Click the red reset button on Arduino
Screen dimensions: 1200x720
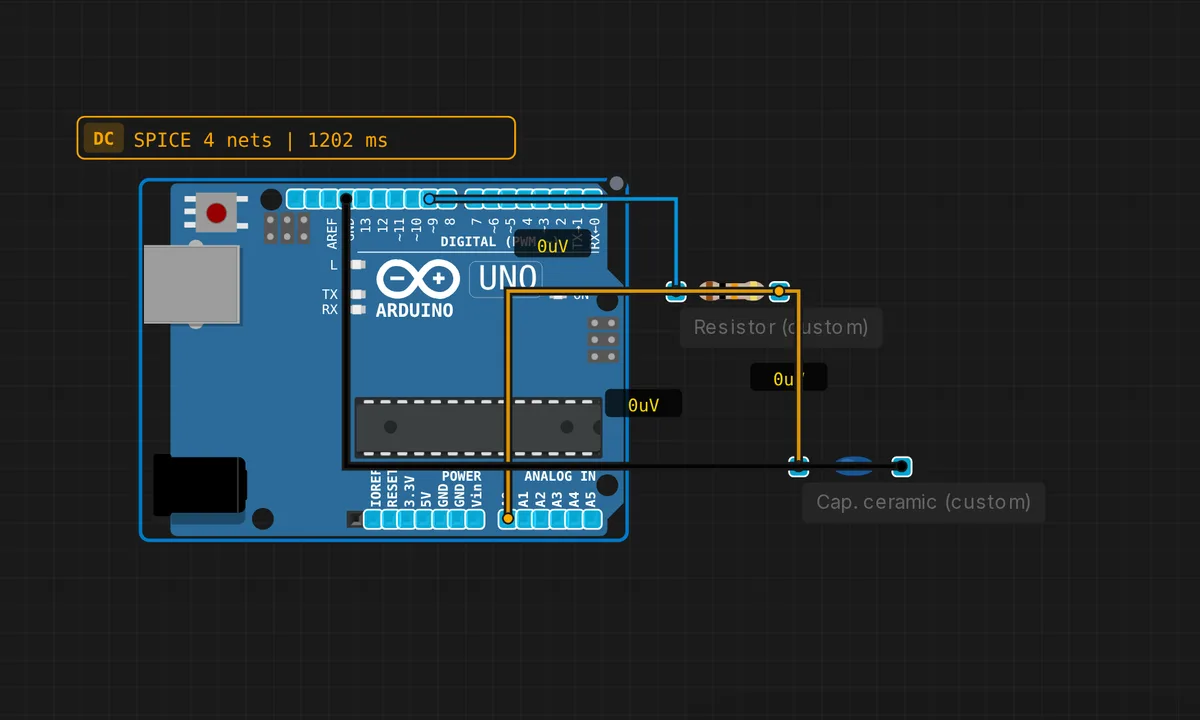pyautogui.click(x=216, y=212)
